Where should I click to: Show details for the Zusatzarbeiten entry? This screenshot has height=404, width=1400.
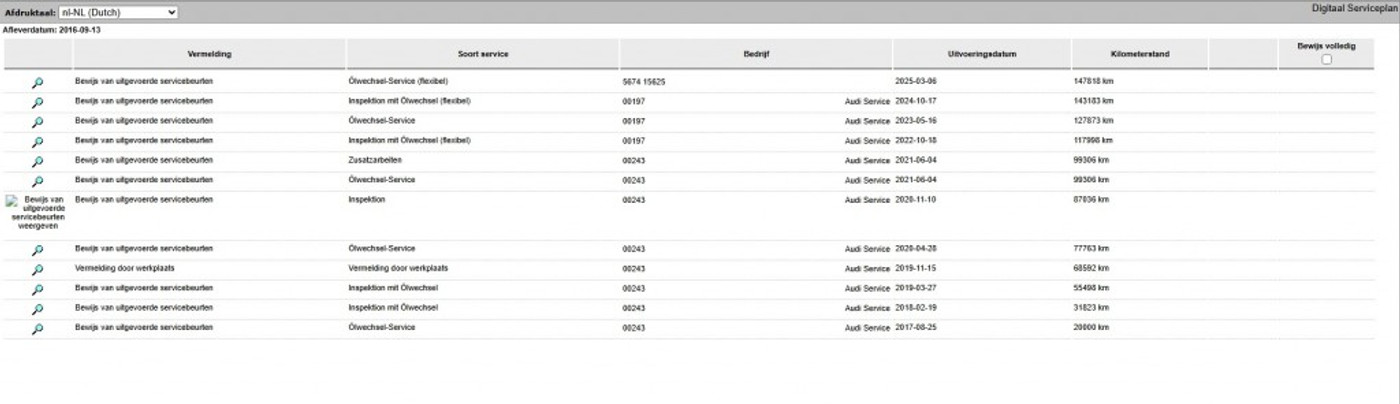click(x=37, y=162)
